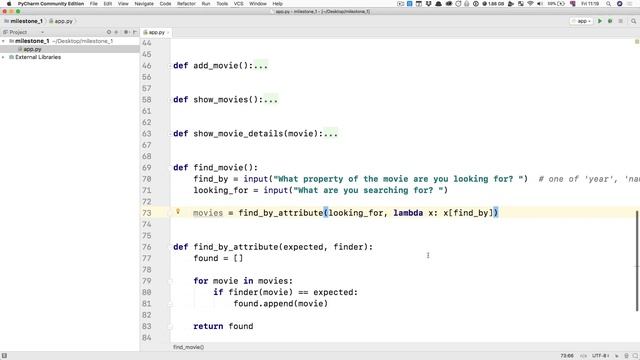Expand the folded show_movie_details function body
This screenshot has height=360, width=640.
(x=331, y=133)
